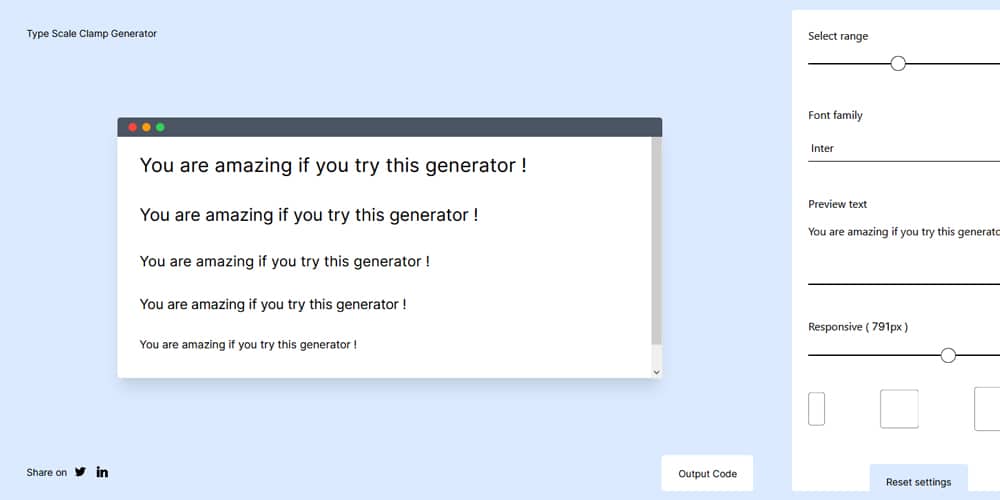1000x500 pixels.
Task: Click the yellow dot in preview window
Action: point(147,127)
